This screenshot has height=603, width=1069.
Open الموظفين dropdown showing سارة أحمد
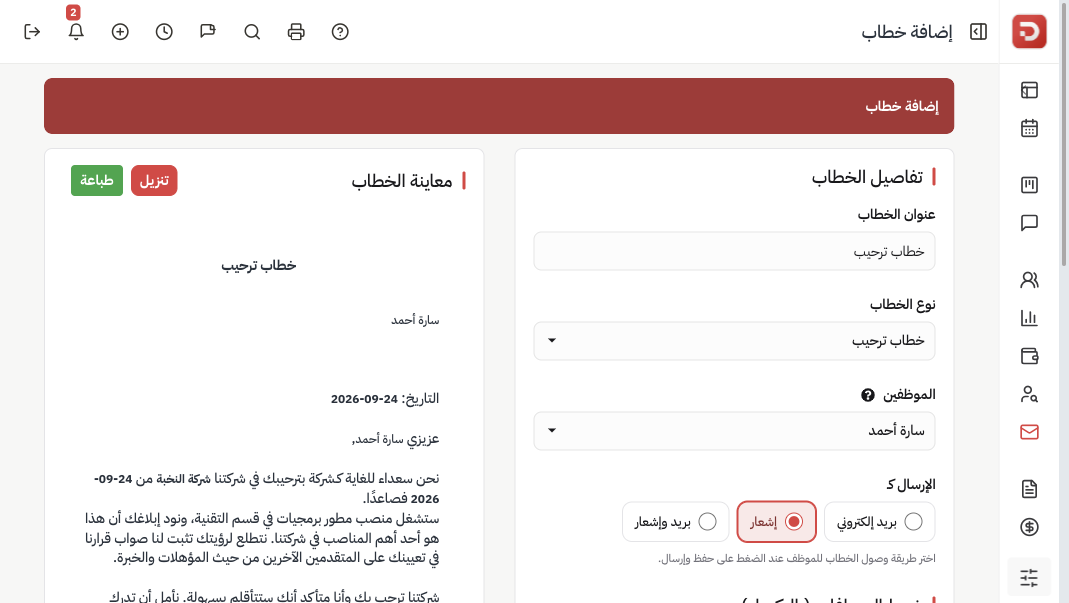point(734,431)
